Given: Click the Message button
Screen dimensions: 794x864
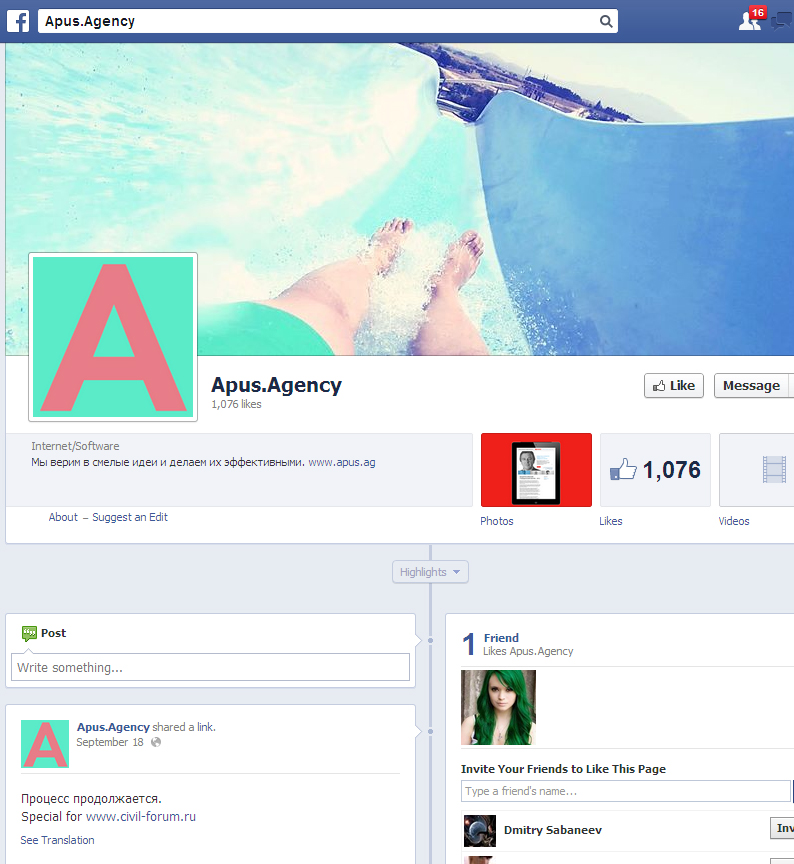Looking at the screenshot, I should [752, 386].
